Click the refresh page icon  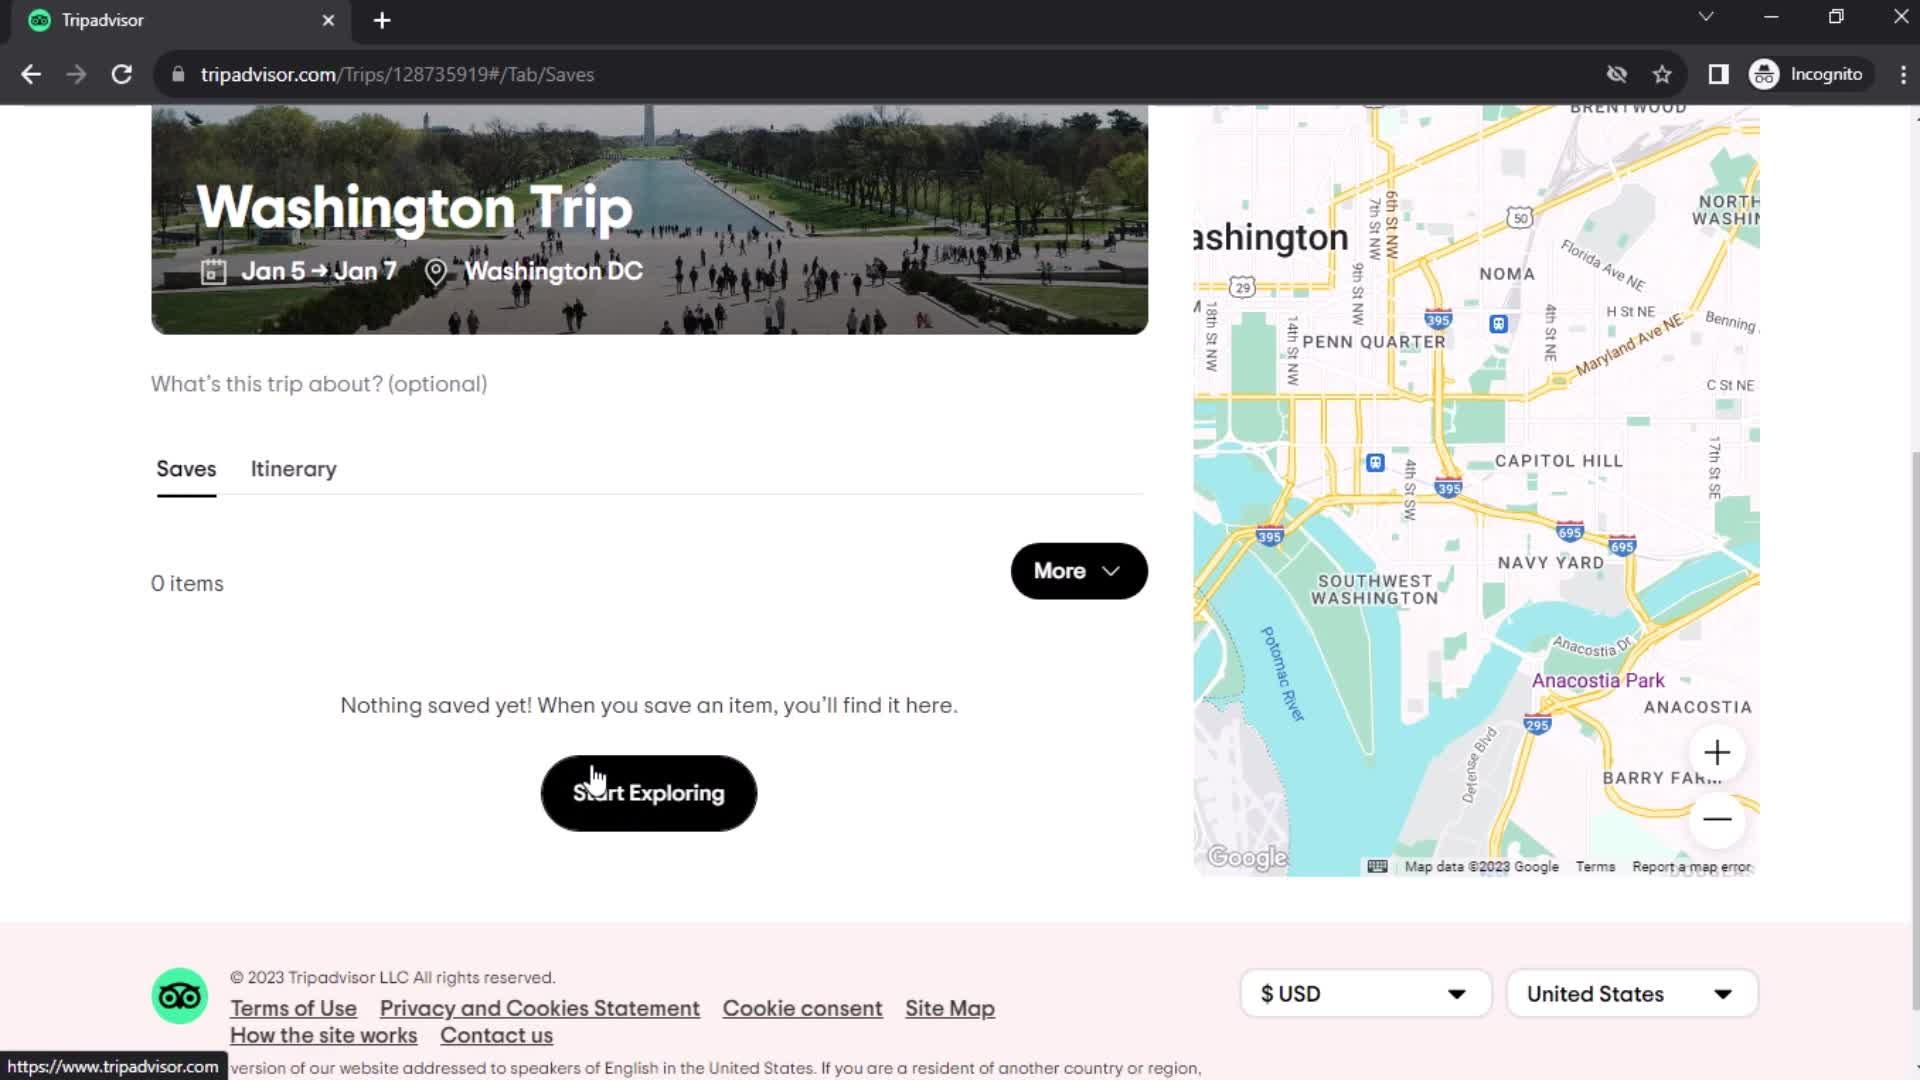point(120,74)
